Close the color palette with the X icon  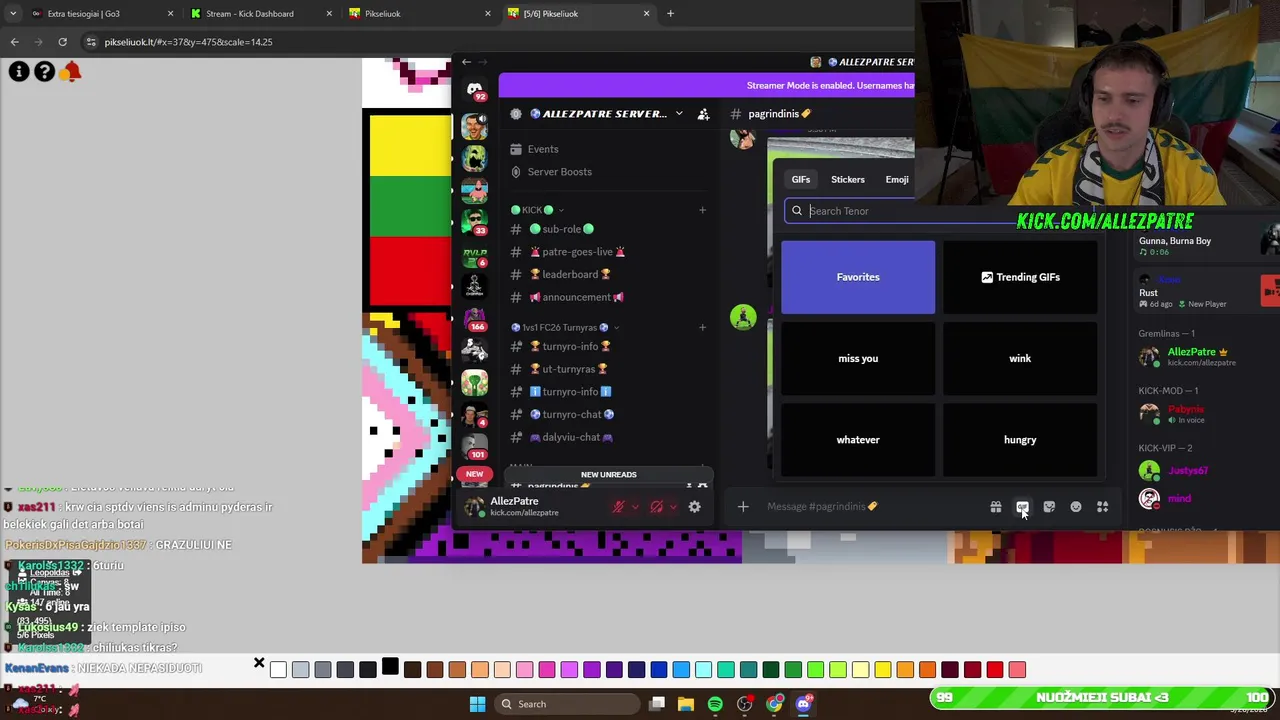click(259, 663)
